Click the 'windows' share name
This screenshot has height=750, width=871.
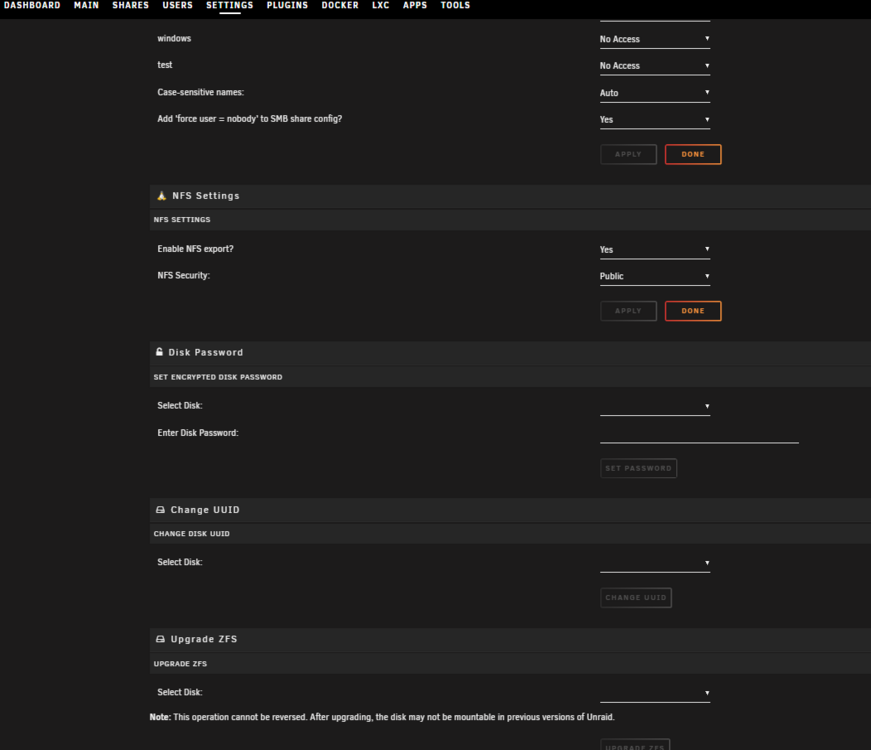click(174, 38)
